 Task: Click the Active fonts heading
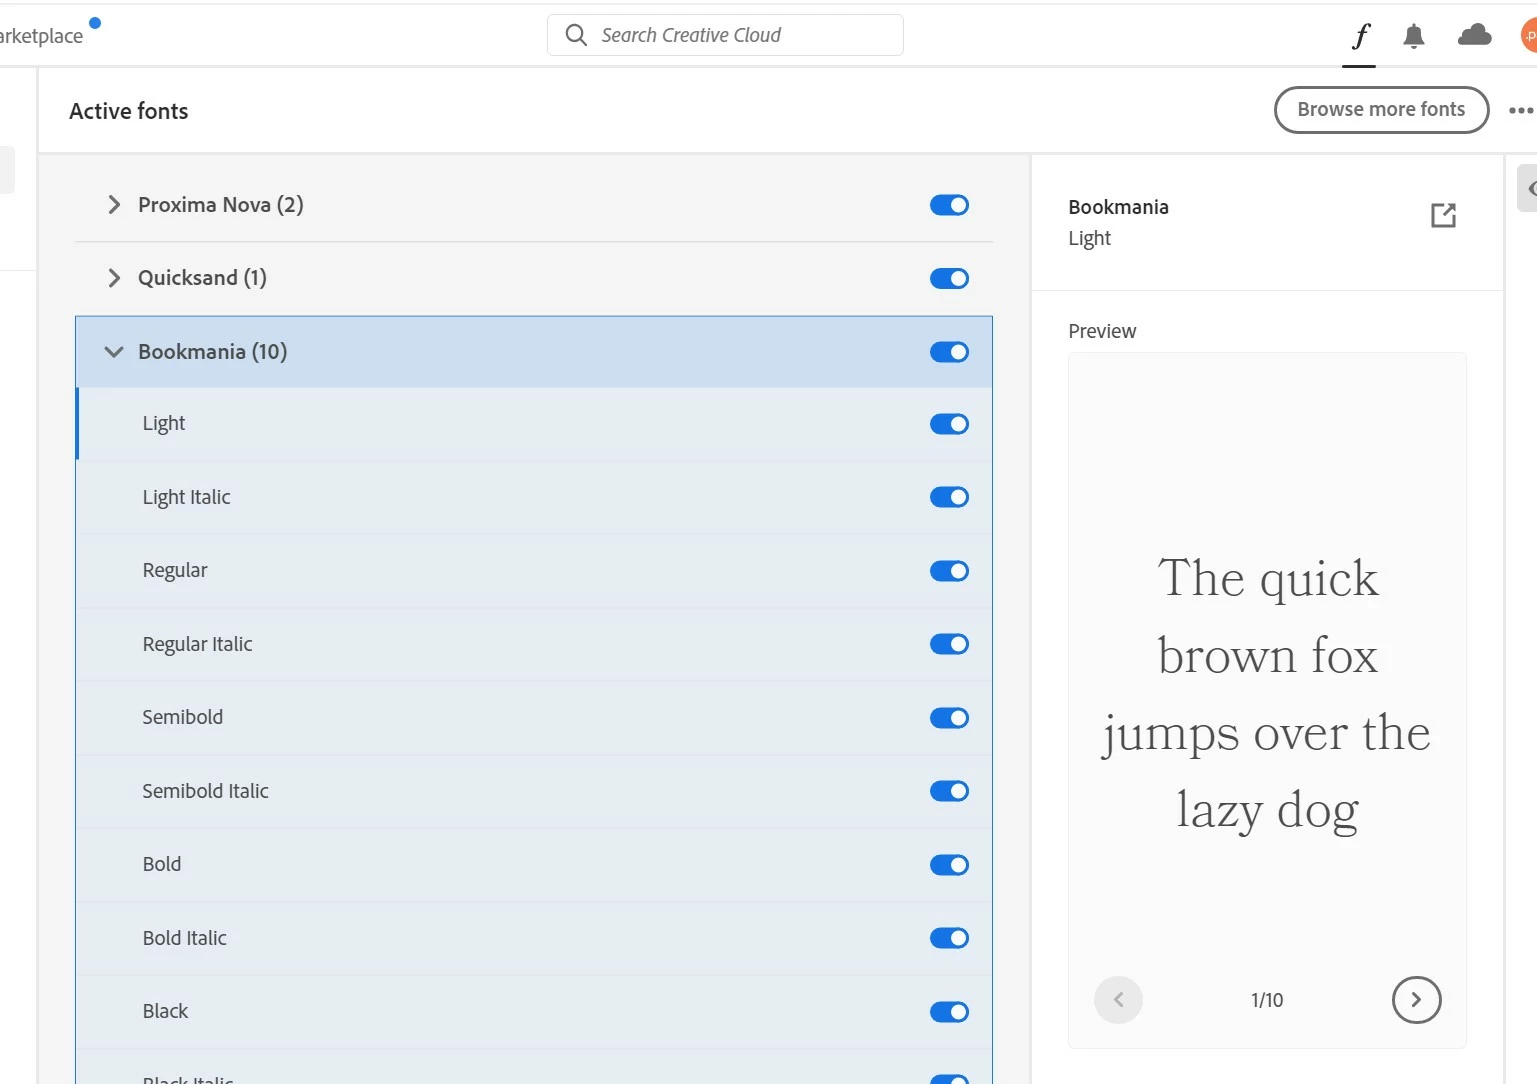click(128, 111)
